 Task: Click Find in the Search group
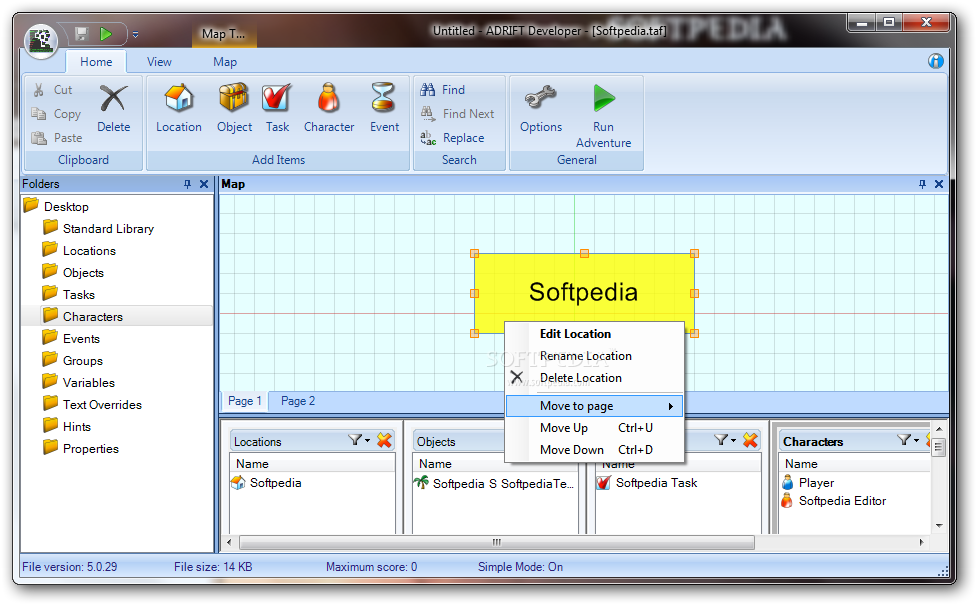443,90
